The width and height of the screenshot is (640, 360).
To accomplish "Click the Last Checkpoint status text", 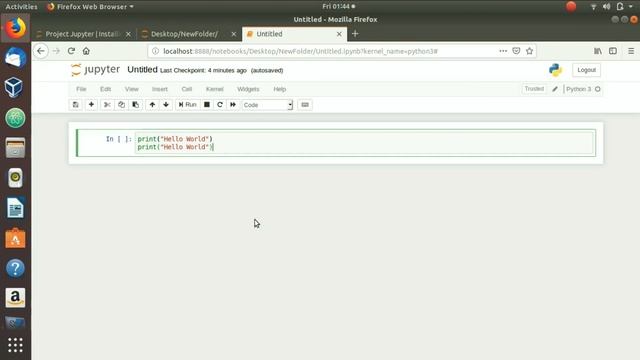I will coord(203,71).
